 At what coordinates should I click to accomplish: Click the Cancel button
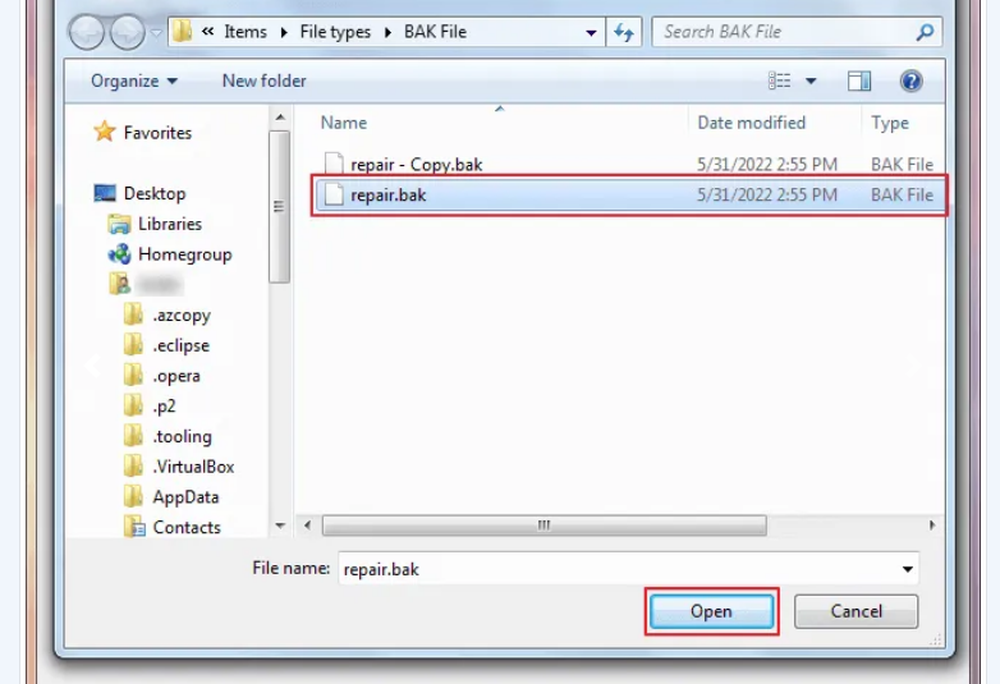tap(856, 611)
